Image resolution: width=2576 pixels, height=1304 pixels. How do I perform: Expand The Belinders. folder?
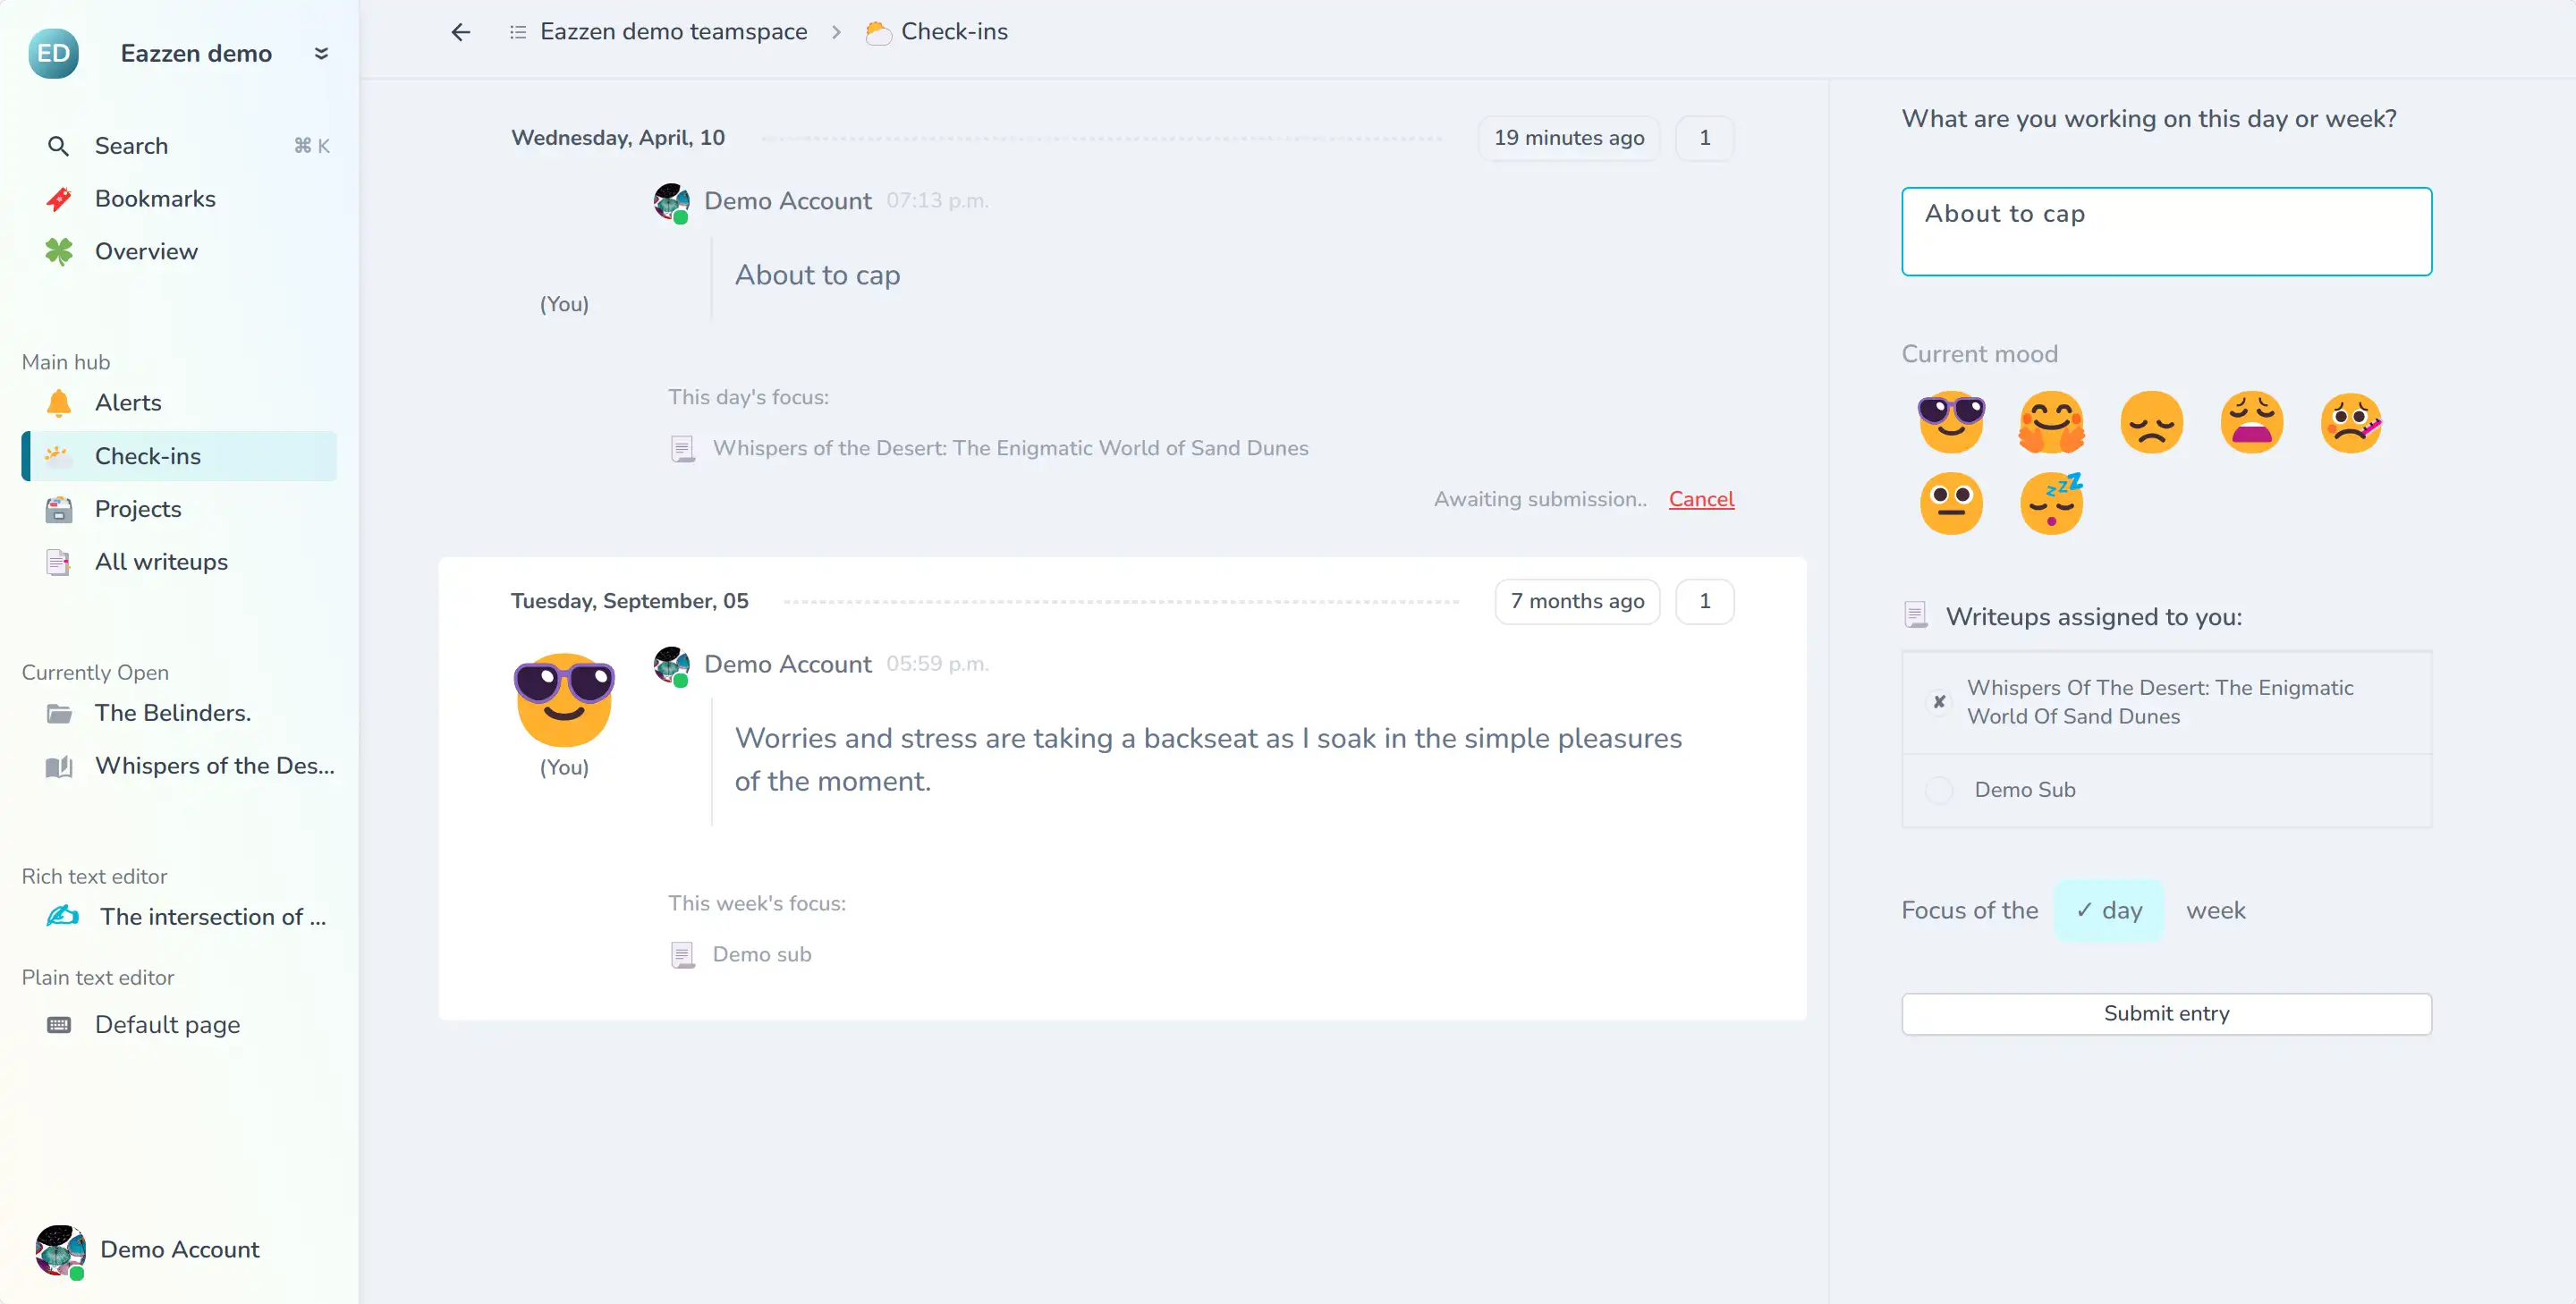tap(172, 713)
